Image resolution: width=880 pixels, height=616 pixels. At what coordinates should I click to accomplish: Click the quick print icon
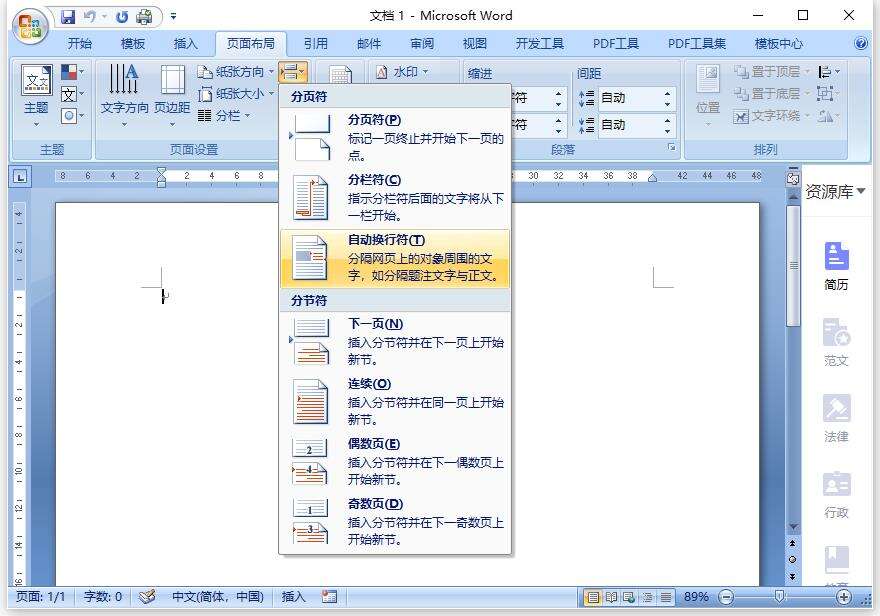tap(144, 17)
